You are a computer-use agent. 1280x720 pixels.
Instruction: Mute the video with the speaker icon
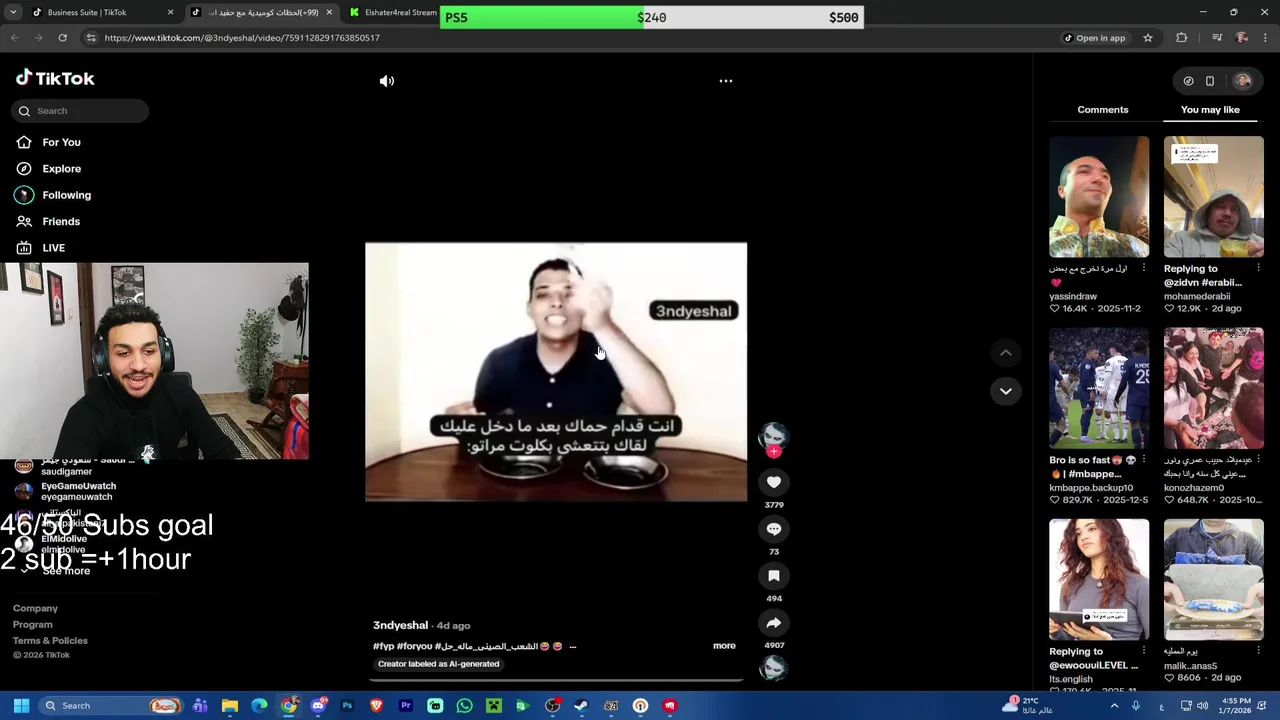tap(387, 81)
